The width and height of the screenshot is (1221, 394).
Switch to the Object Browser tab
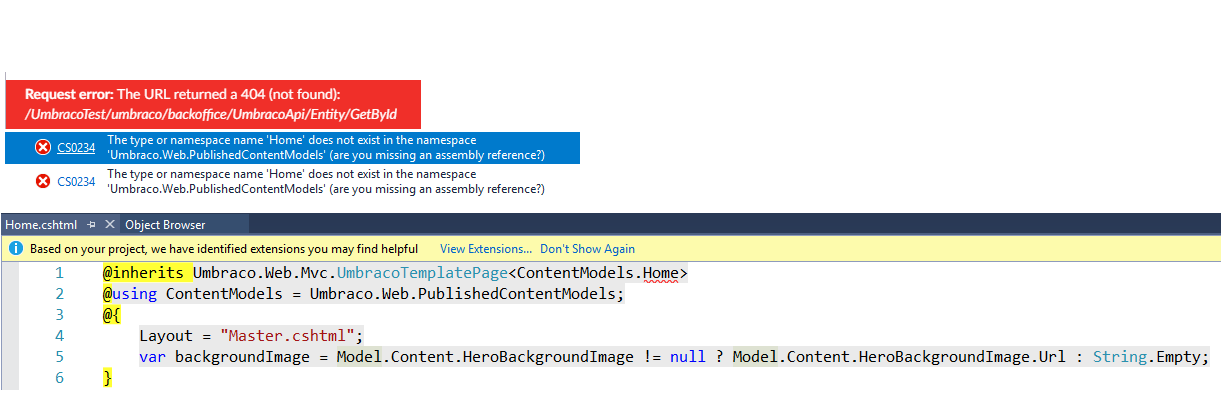(166, 225)
